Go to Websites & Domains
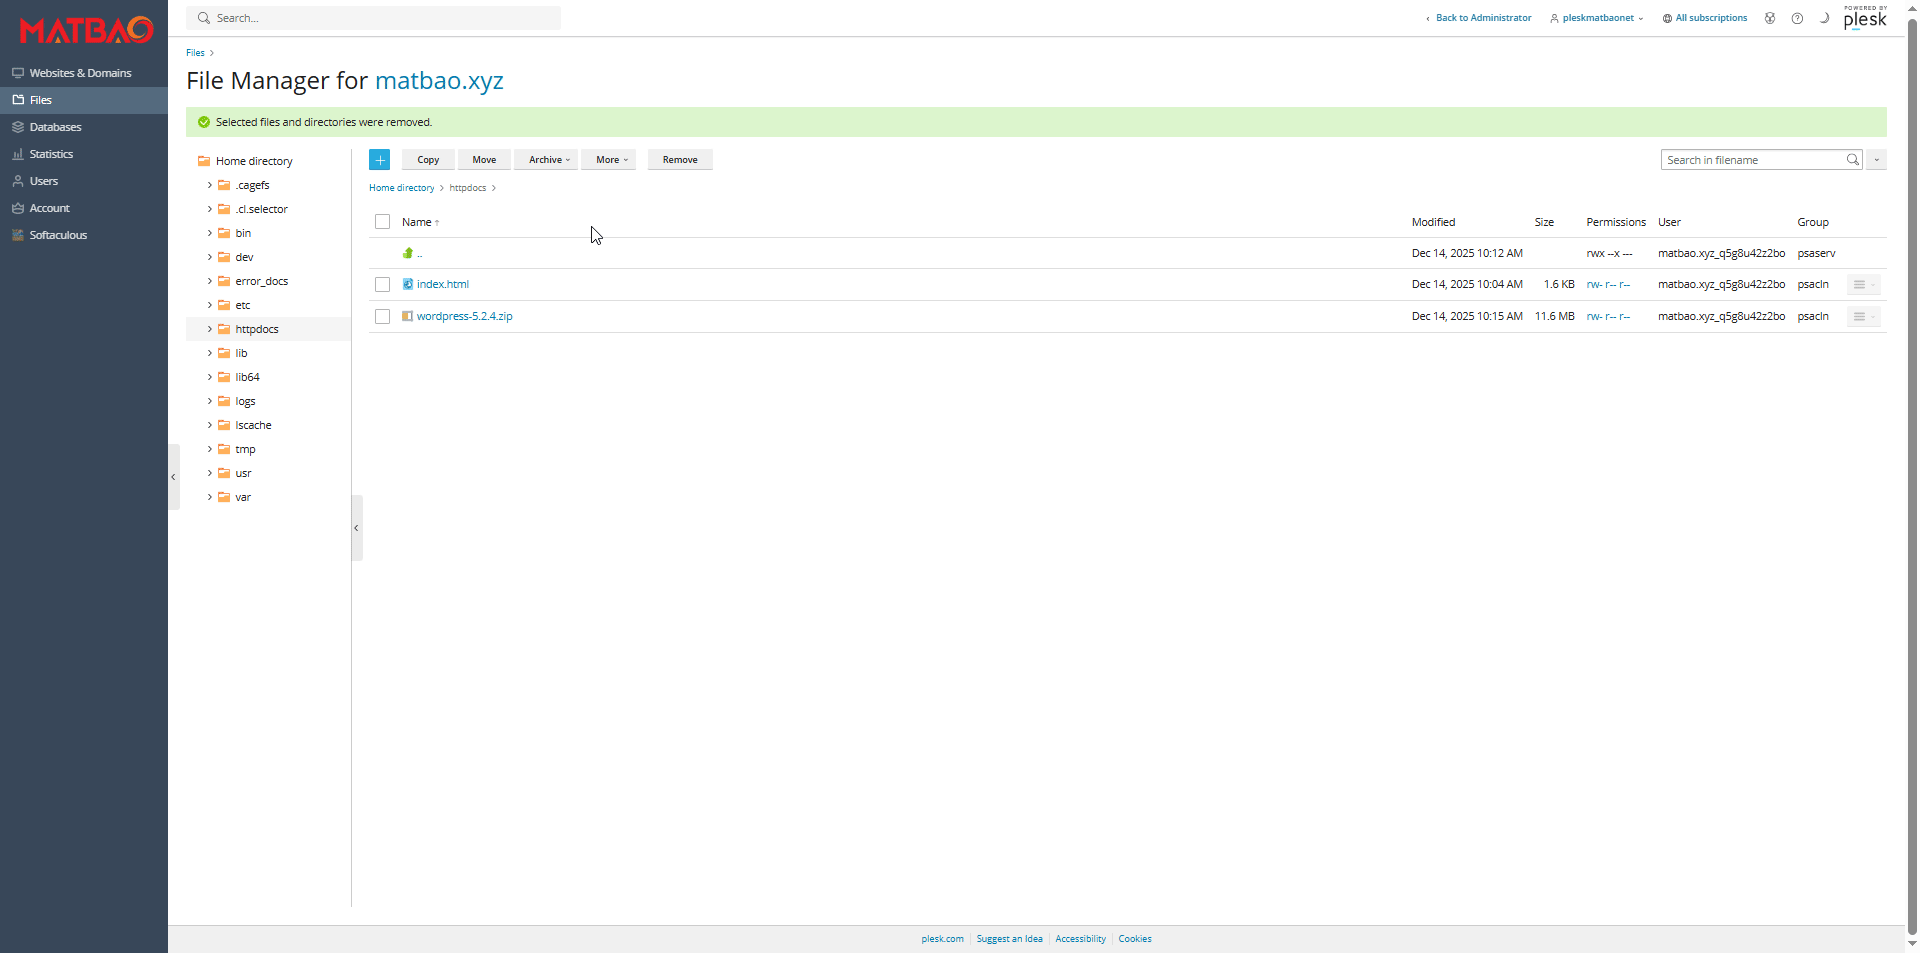The width and height of the screenshot is (1920, 953). click(80, 73)
